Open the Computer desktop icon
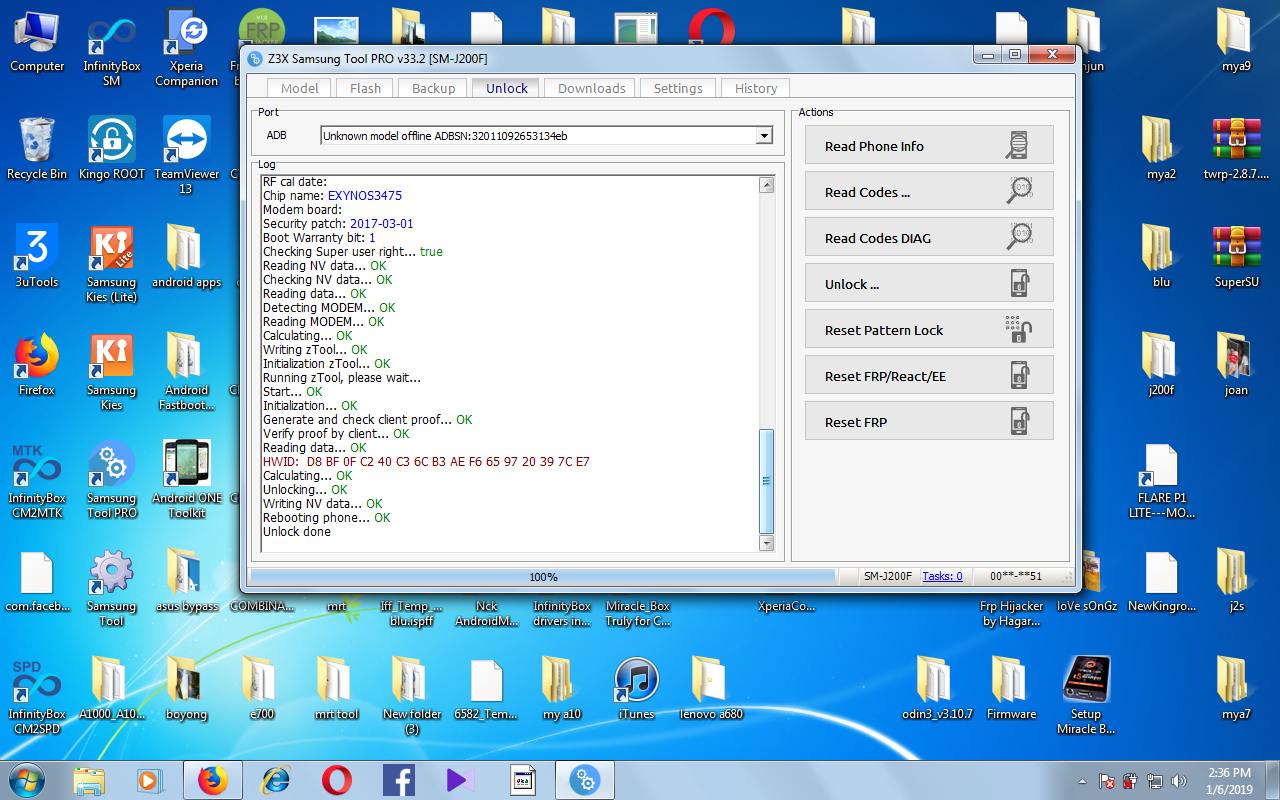This screenshot has height=800, width=1280. click(x=37, y=40)
